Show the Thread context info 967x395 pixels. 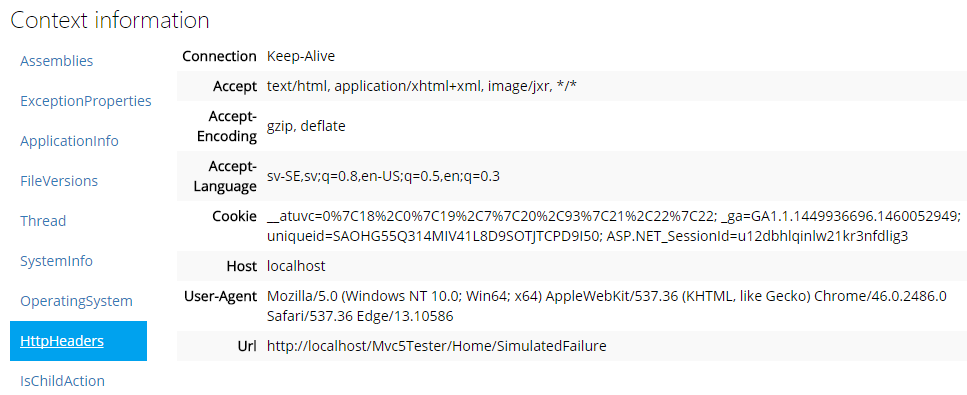point(43,221)
